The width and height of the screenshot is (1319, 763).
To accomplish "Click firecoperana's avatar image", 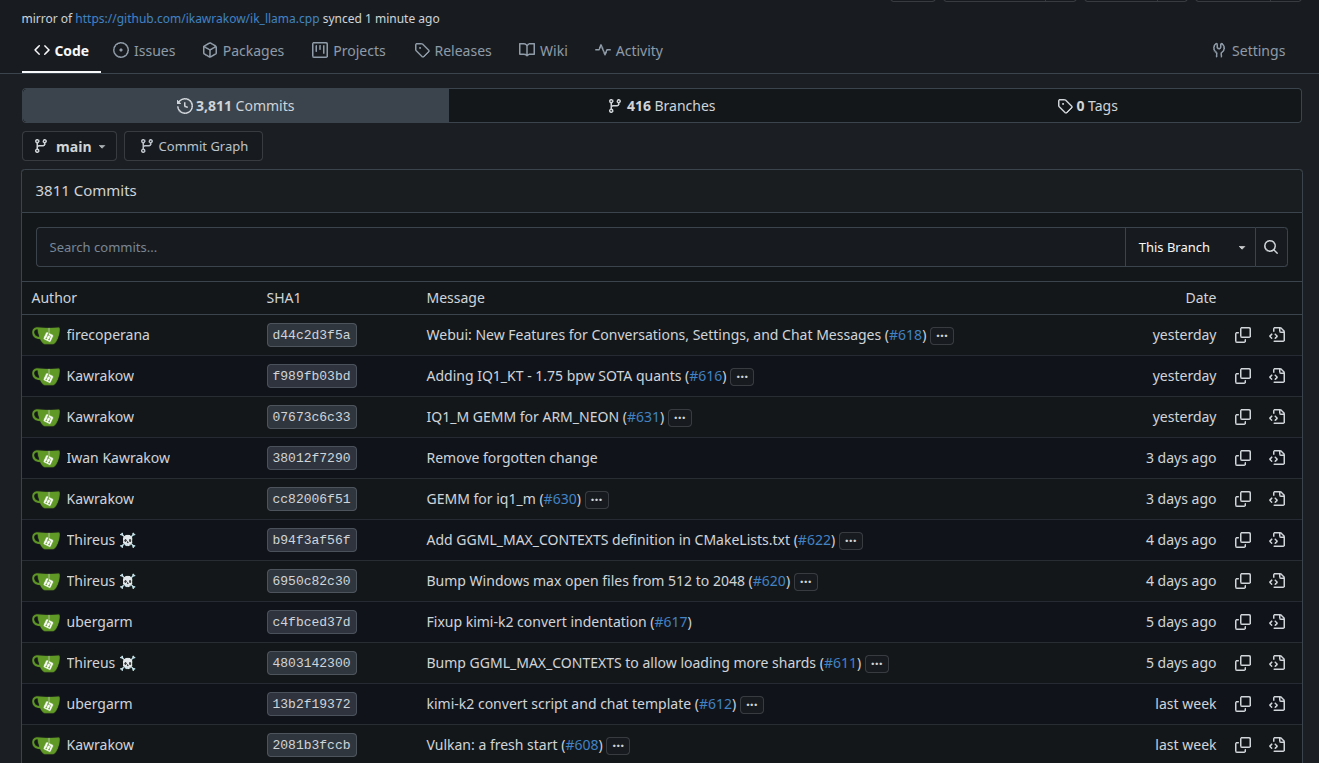I will pyautogui.click(x=46, y=335).
